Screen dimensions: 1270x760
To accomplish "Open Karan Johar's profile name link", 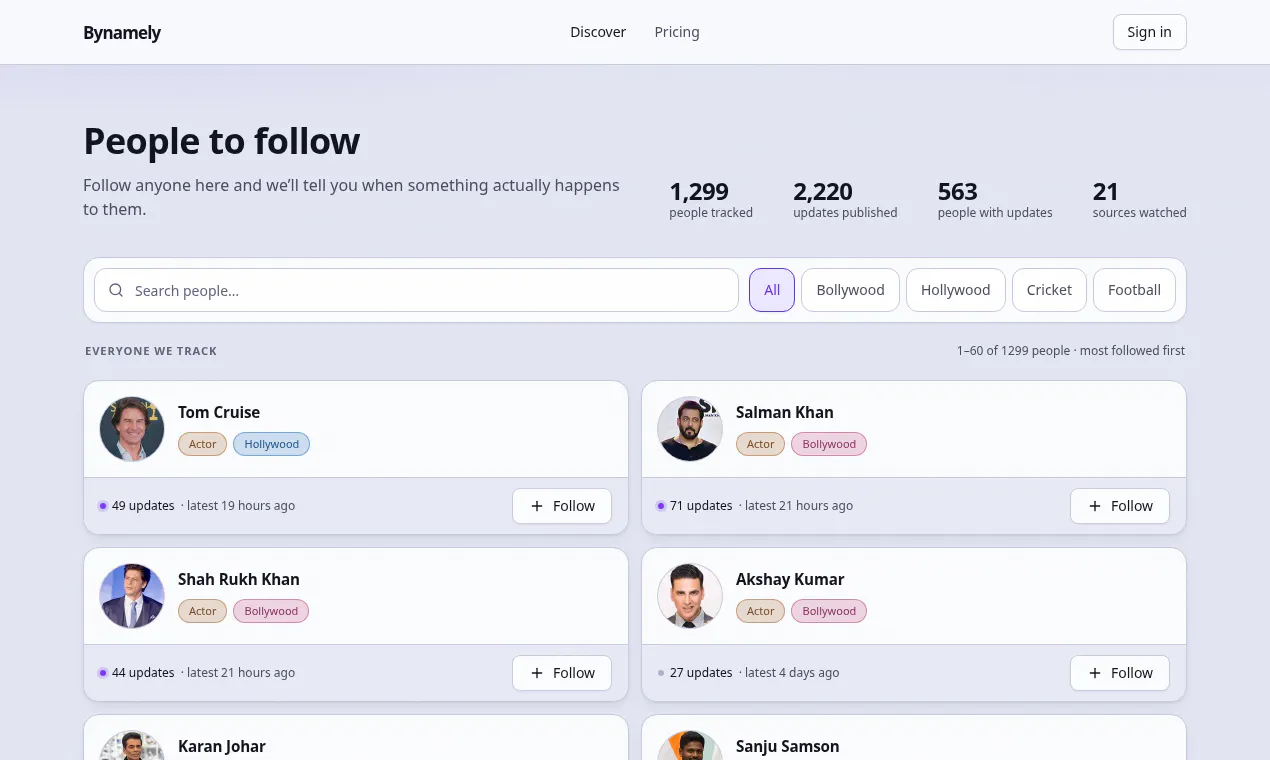I will pos(222,746).
